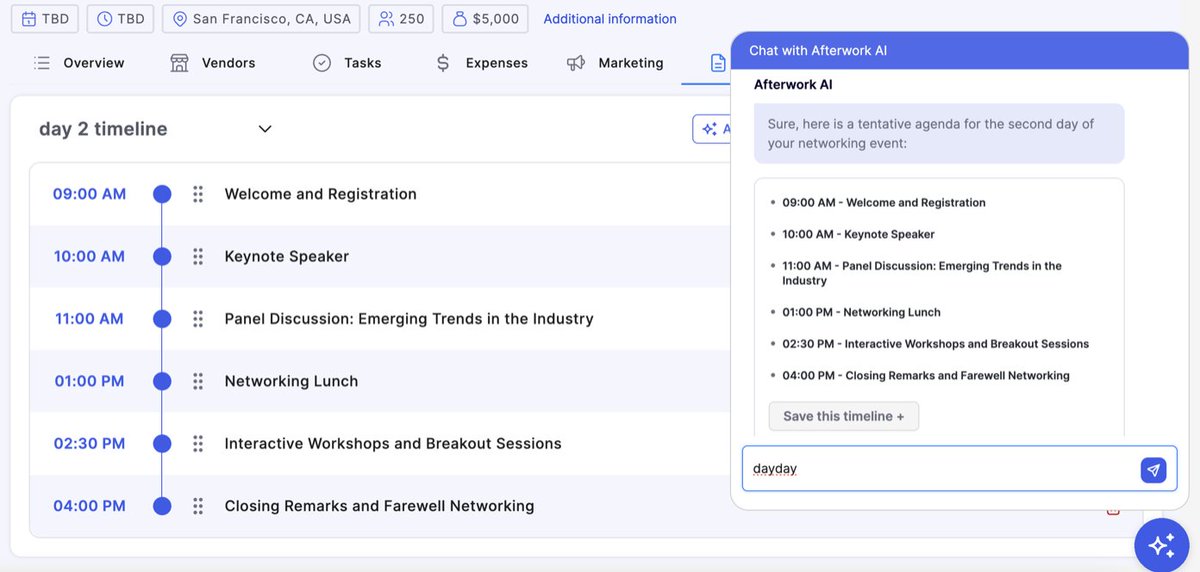Click drag handle for Networking Lunch

(x=198, y=381)
